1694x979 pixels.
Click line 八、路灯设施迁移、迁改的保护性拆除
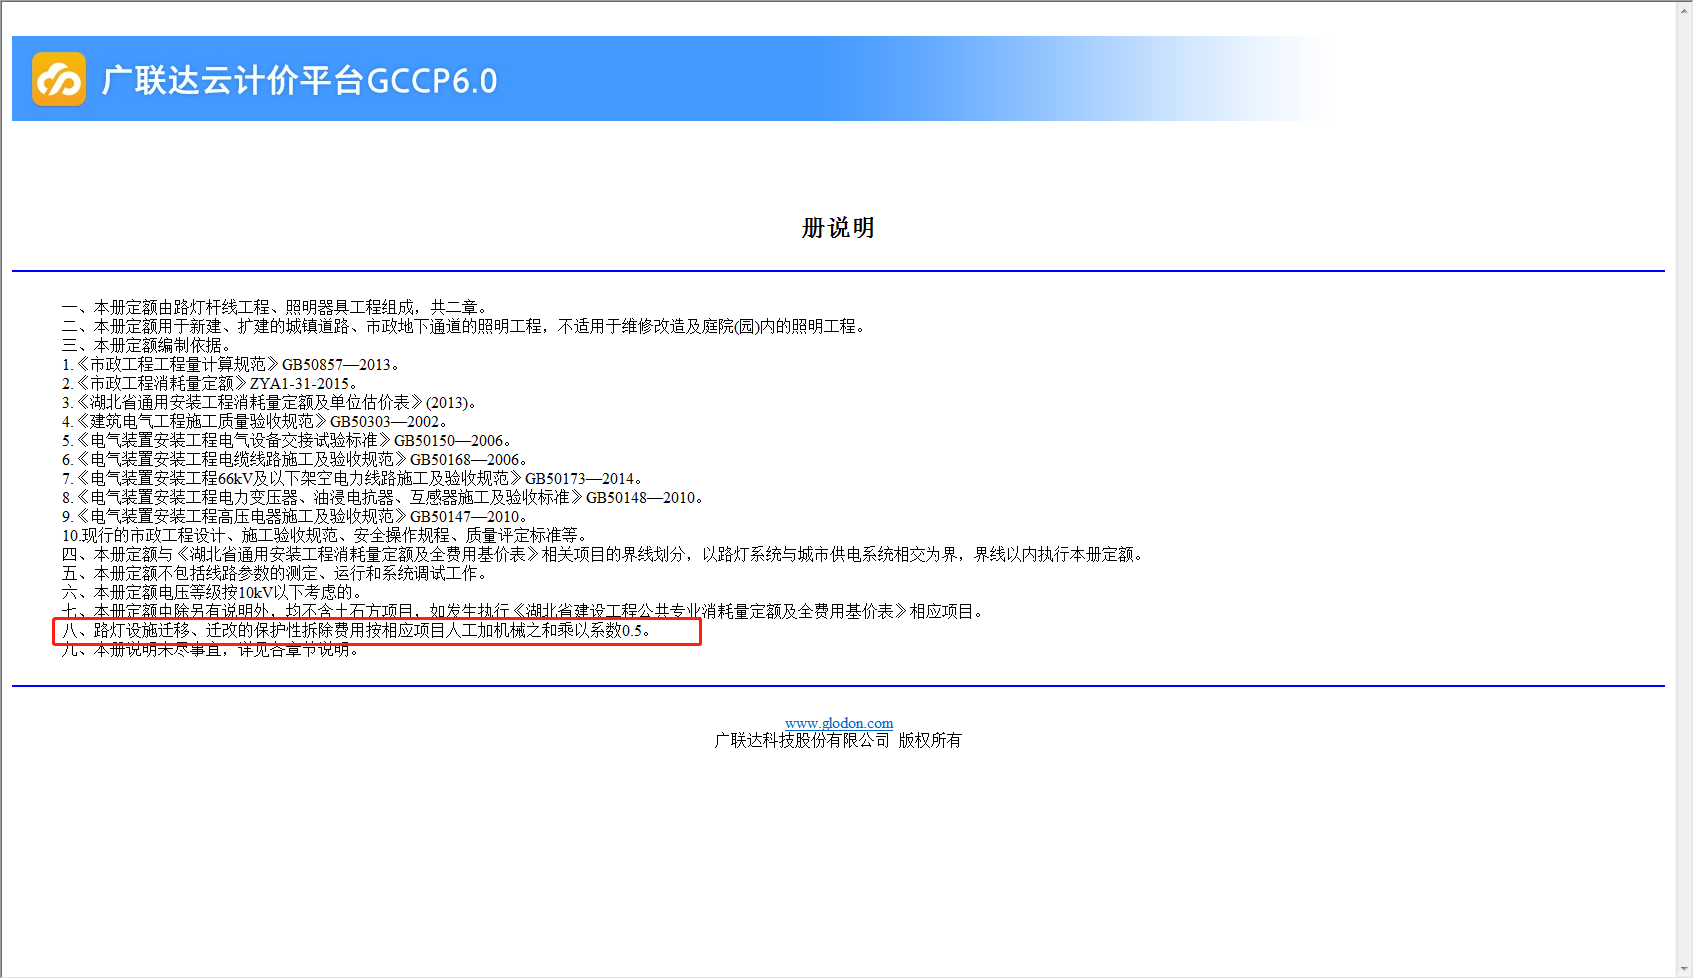[359, 630]
